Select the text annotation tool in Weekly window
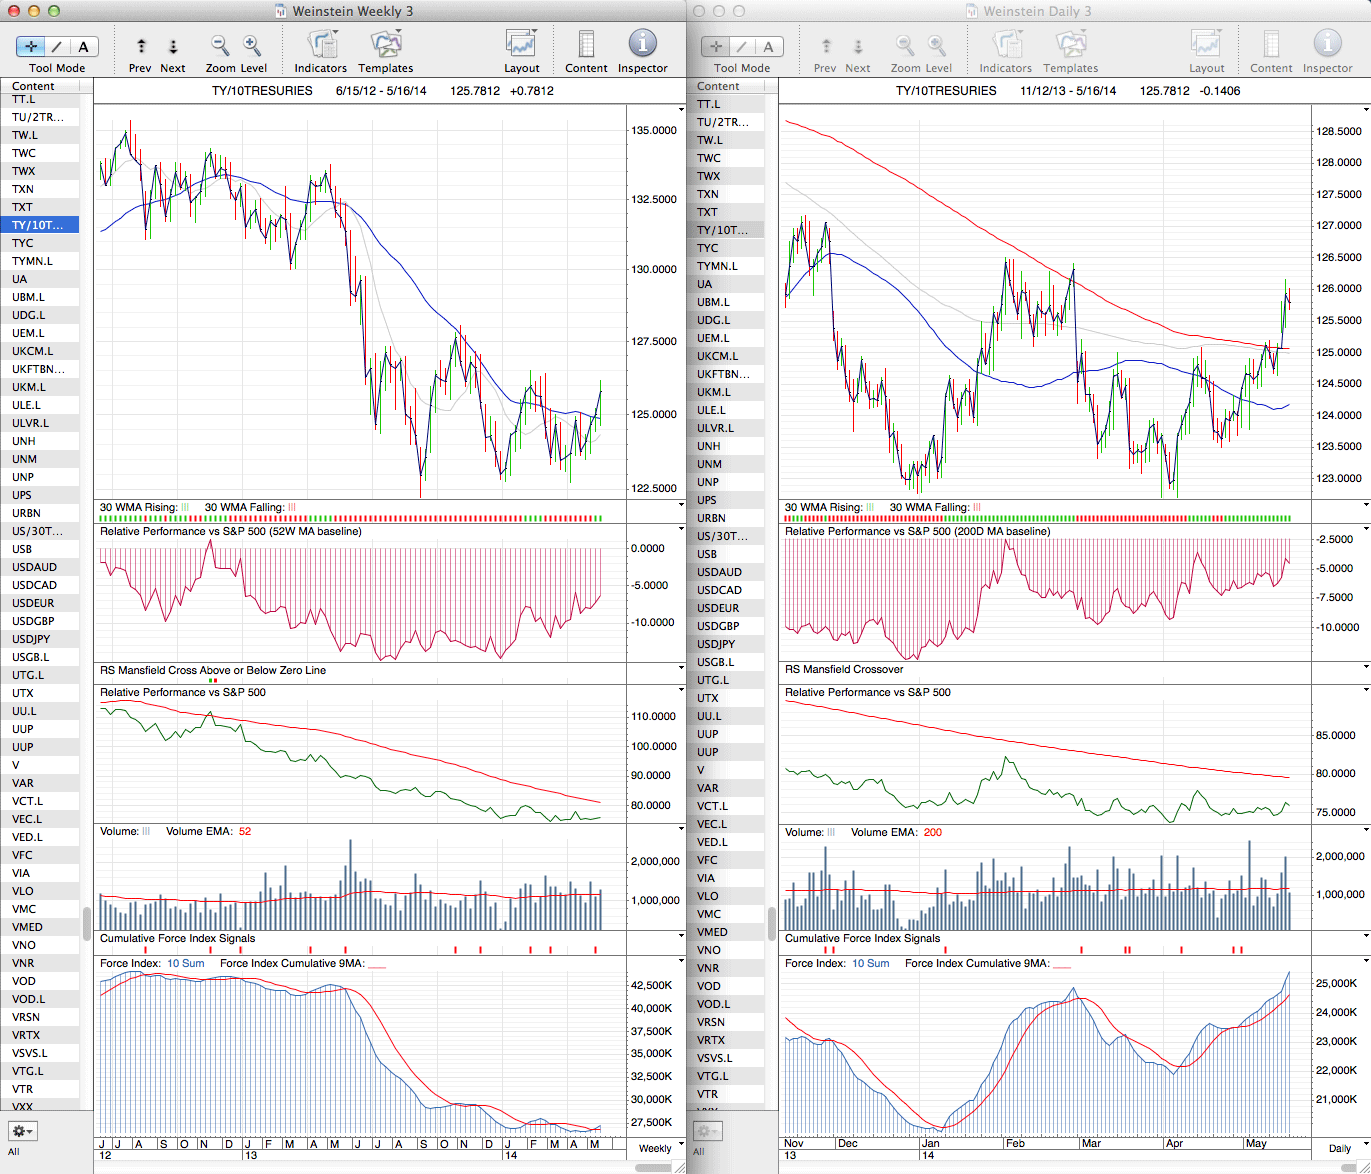Screen dimensions: 1371x1174 click(83, 46)
